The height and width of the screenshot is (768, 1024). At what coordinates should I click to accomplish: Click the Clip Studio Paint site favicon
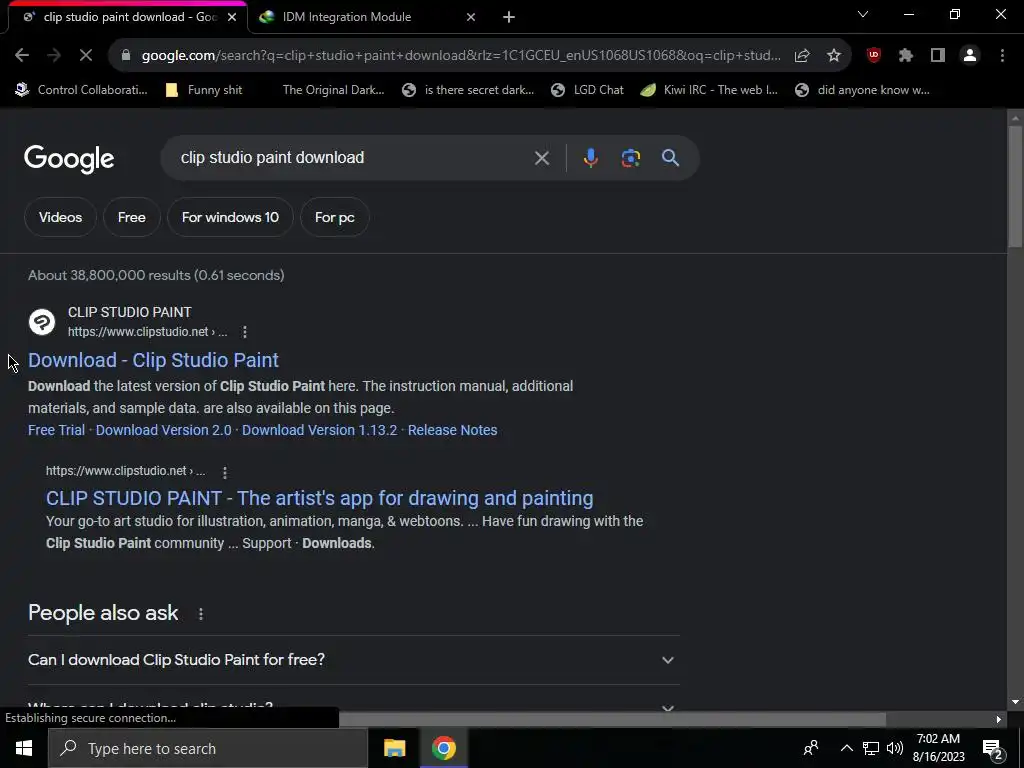pyautogui.click(x=42, y=322)
